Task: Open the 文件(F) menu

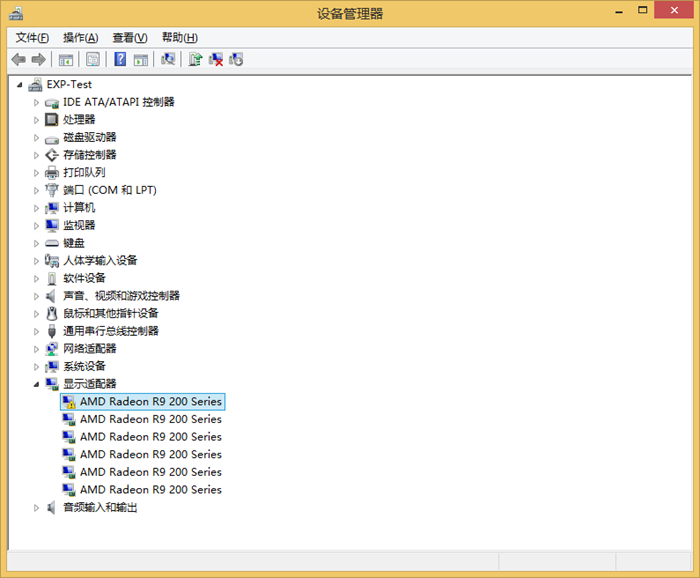Action: [x=32, y=38]
